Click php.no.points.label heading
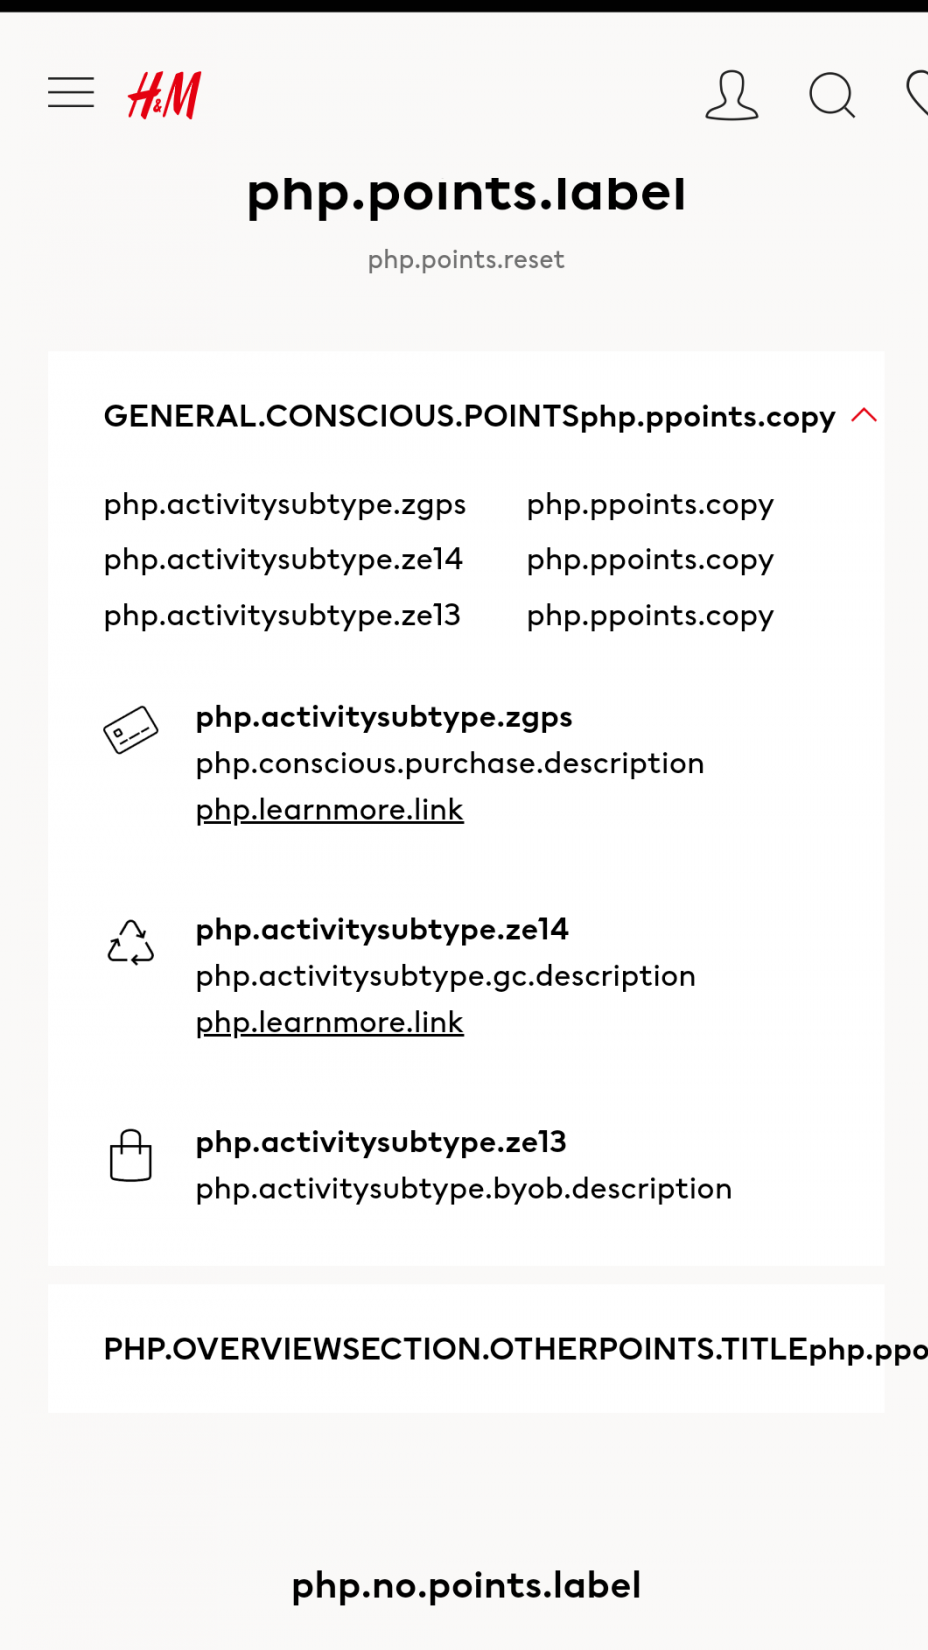The image size is (928, 1650). [466, 1586]
